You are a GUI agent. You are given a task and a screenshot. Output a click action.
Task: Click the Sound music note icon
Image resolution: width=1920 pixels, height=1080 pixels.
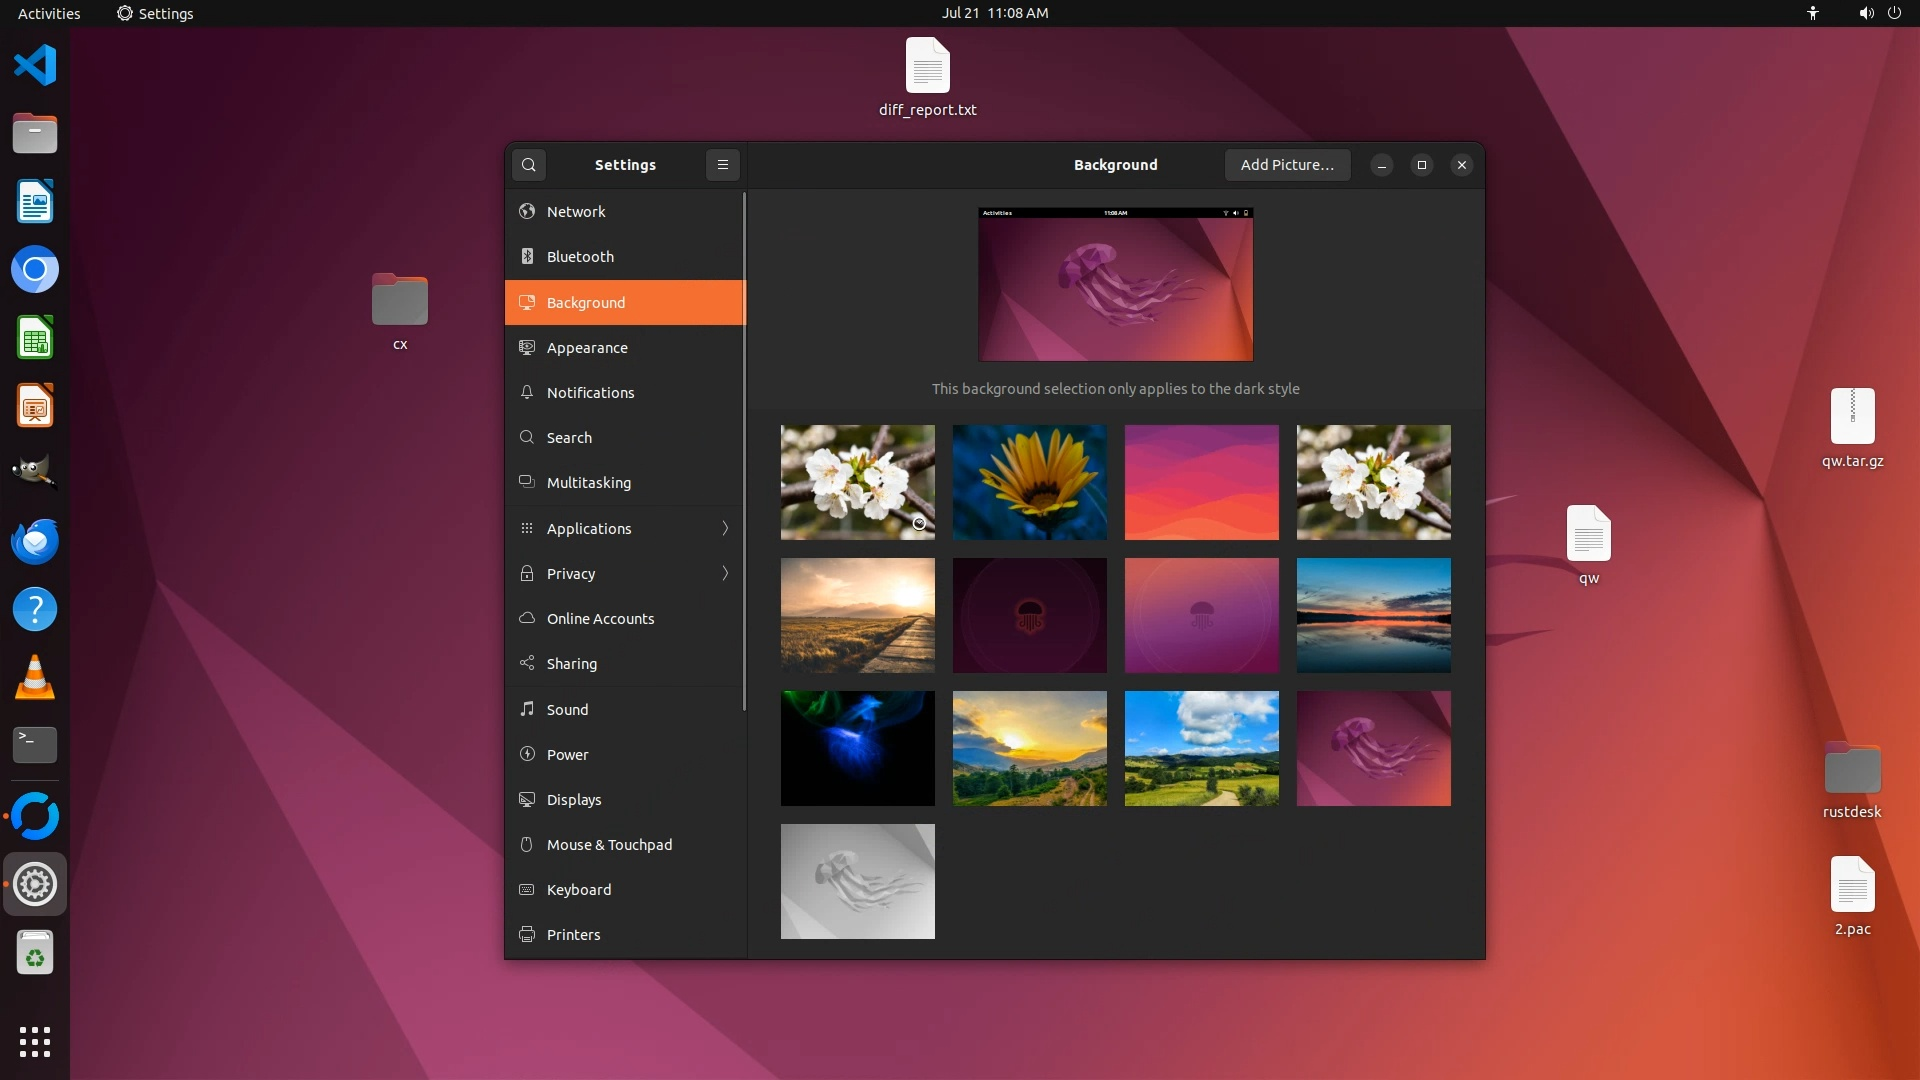coord(527,709)
